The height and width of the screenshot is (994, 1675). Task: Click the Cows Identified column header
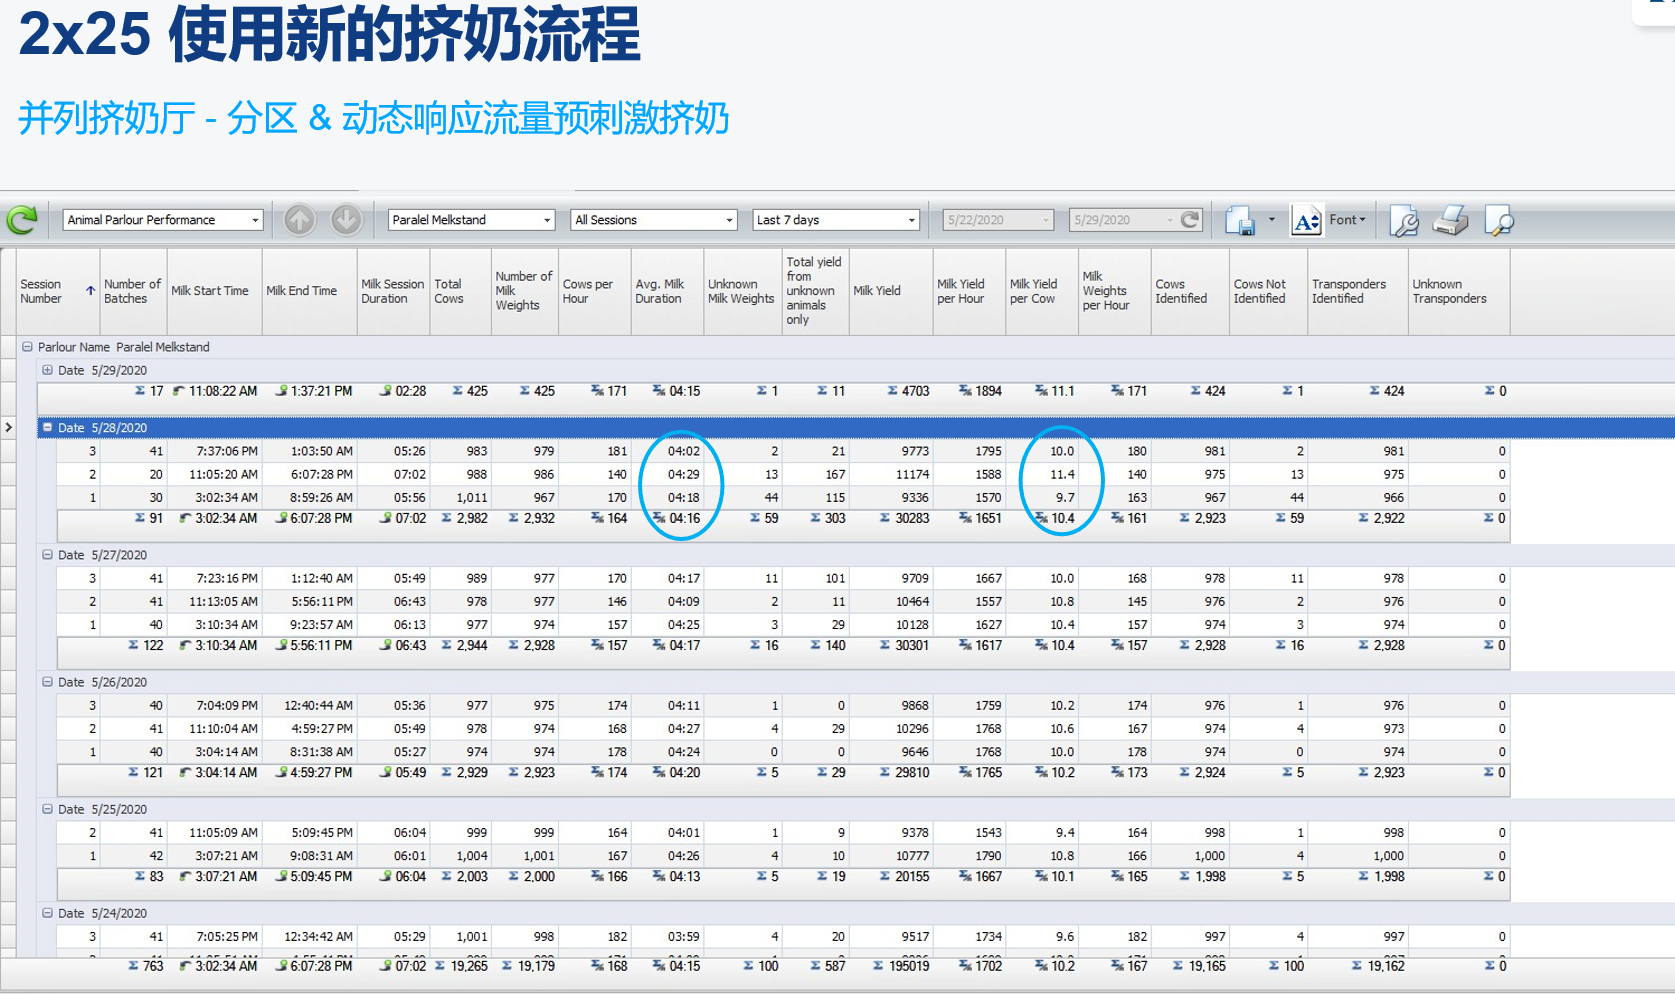(x=1190, y=291)
